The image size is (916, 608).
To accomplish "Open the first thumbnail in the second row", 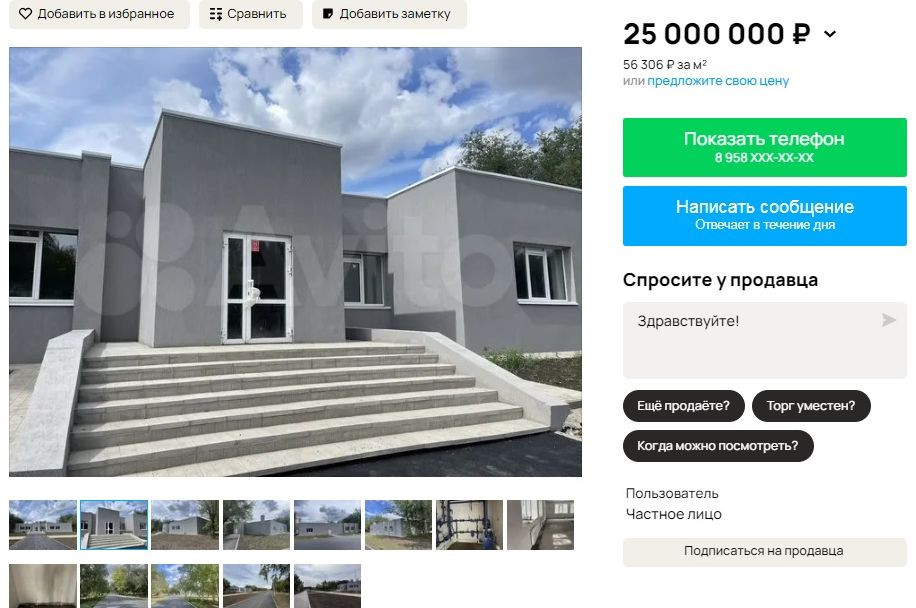I will 43,586.
